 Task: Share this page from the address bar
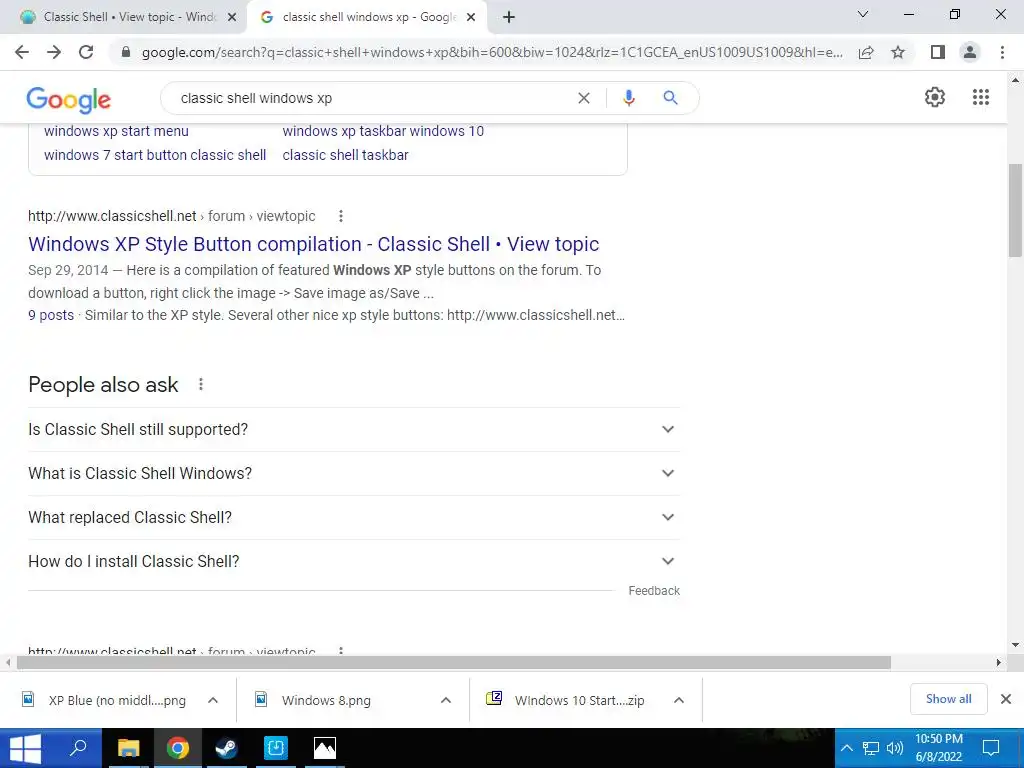click(866, 52)
